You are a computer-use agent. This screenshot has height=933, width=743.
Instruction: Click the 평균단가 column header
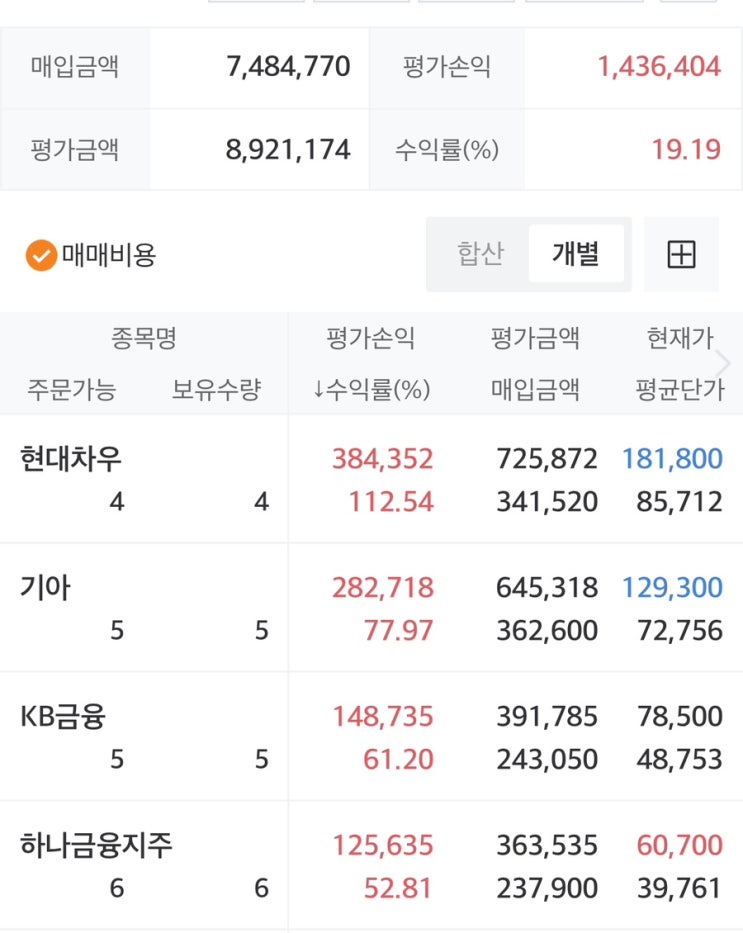pyautogui.click(x=680, y=390)
